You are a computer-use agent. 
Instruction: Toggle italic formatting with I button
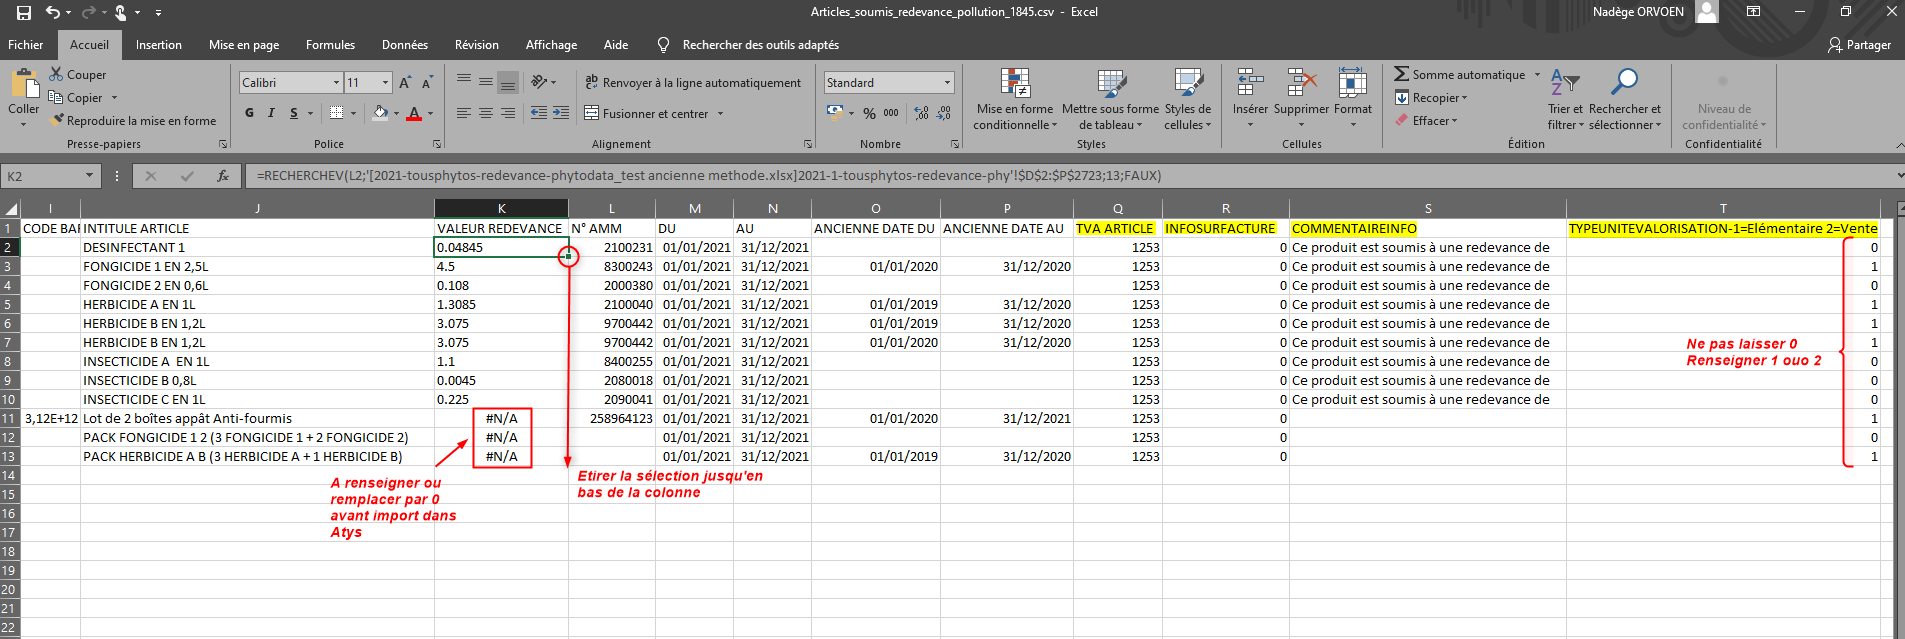point(271,114)
